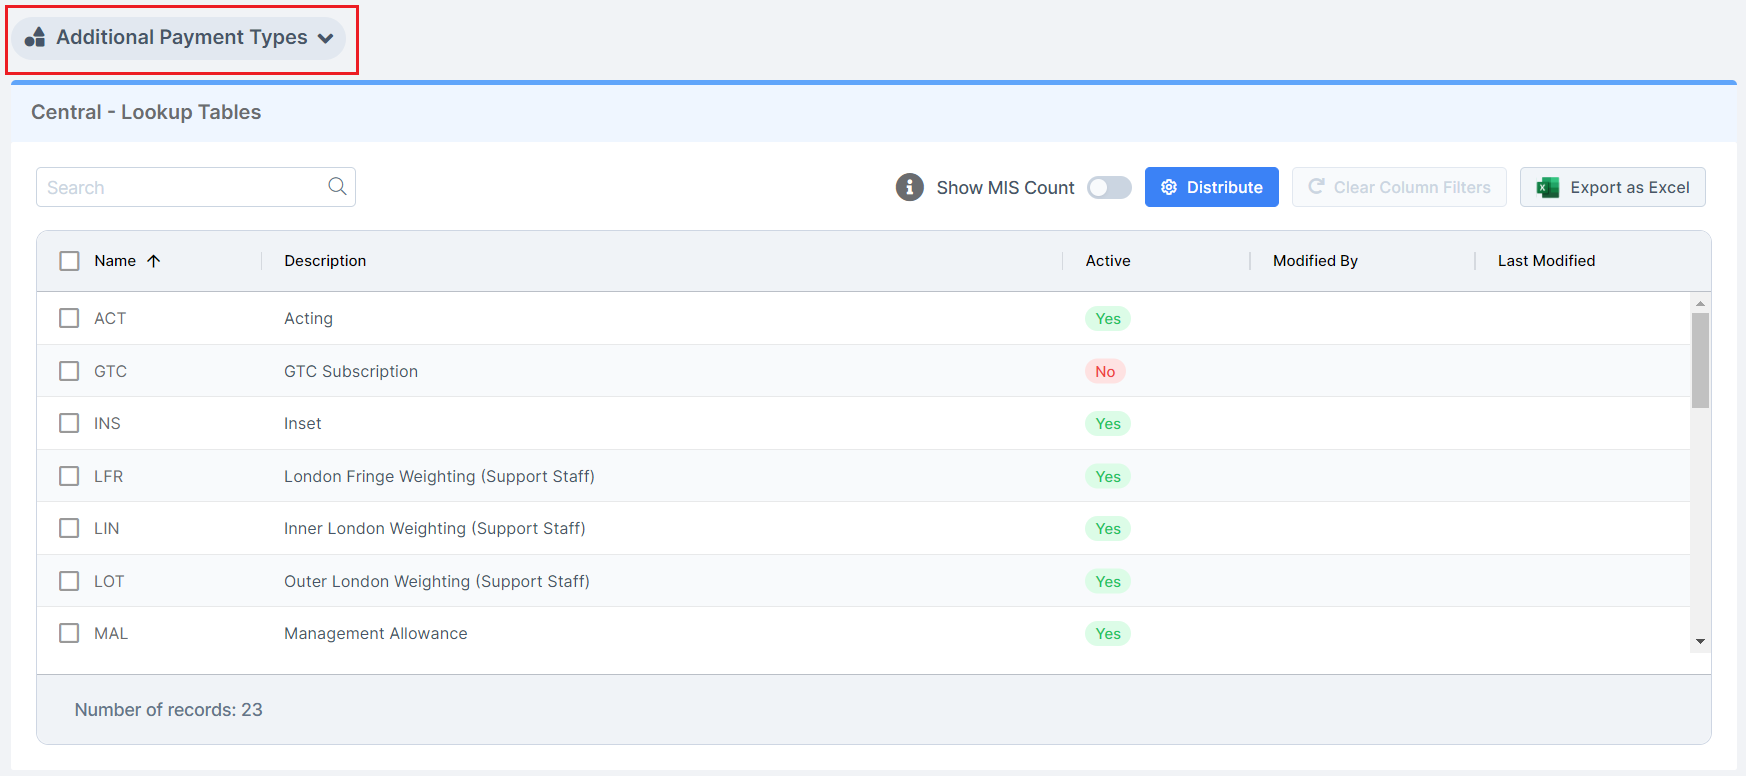The image size is (1746, 776).
Task: Click the LIN name cell
Action: click(106, 528)
